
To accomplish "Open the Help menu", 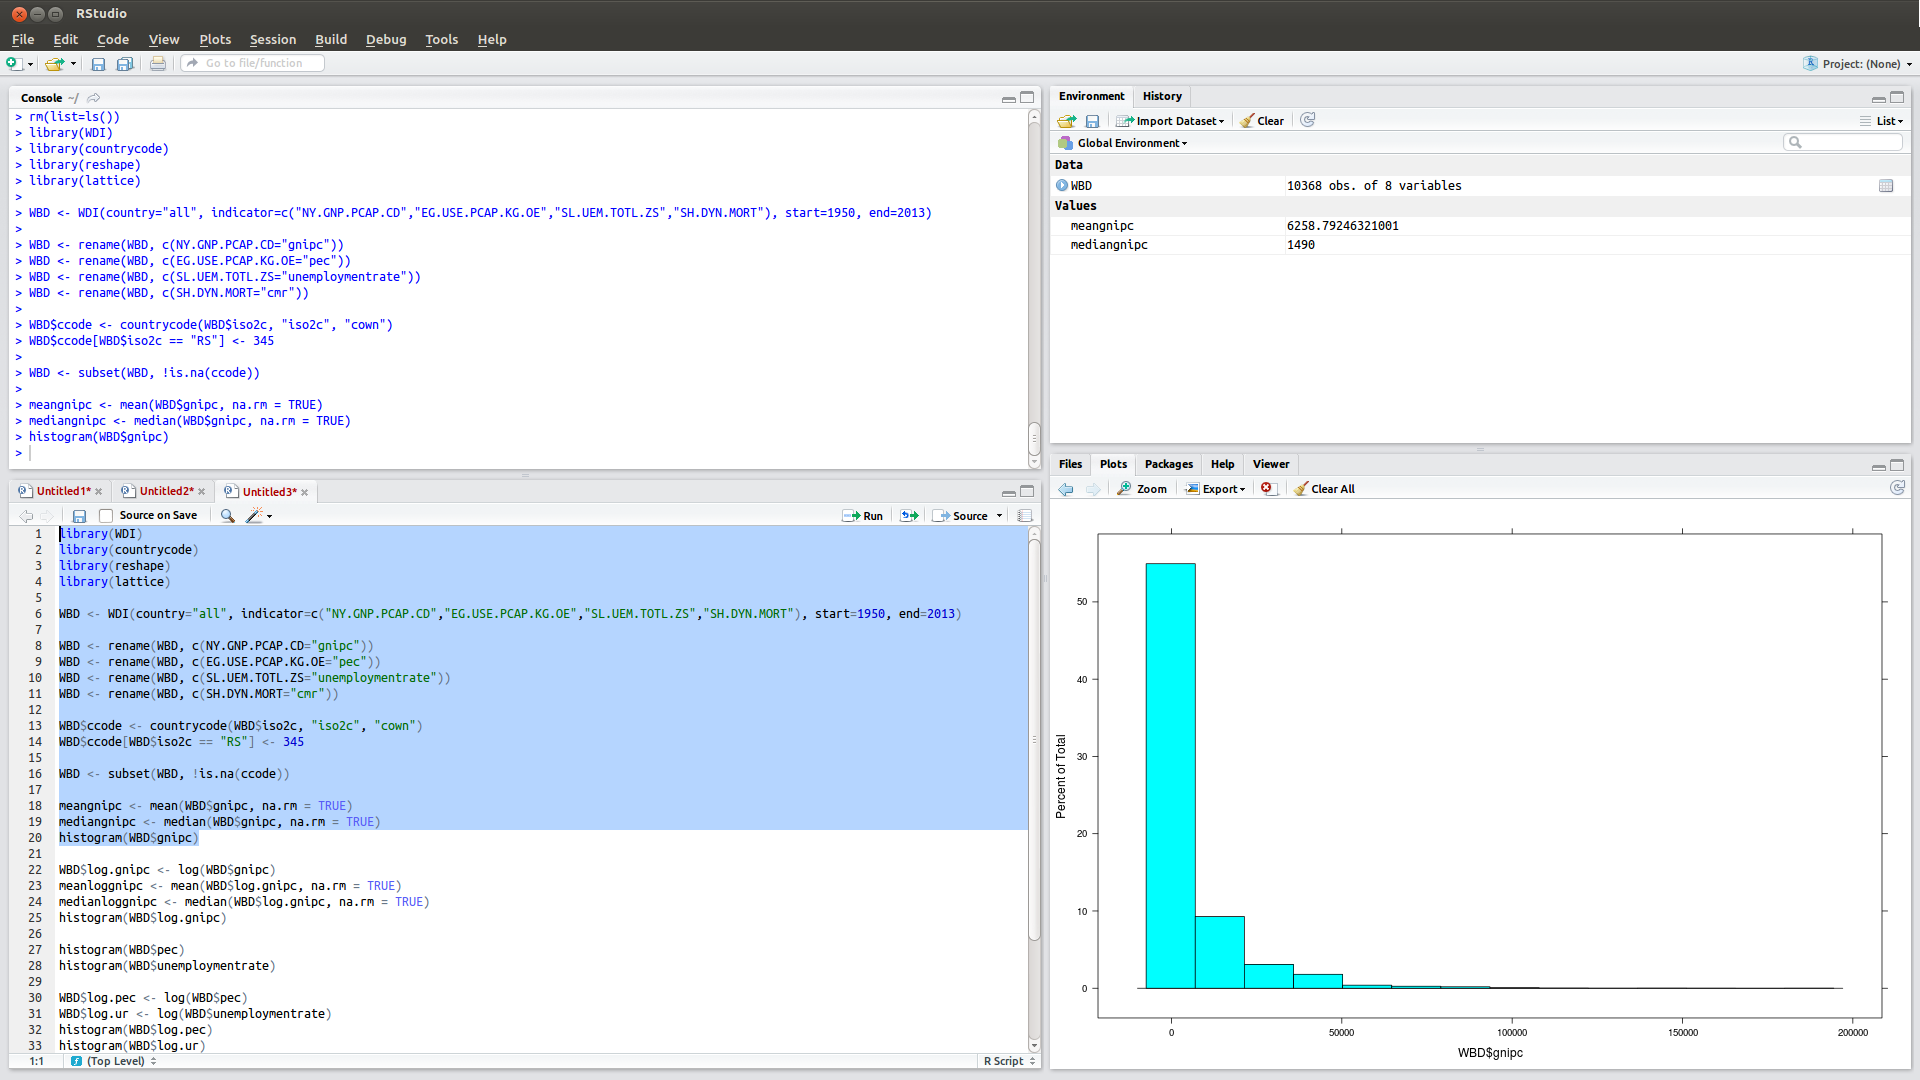I will coord(492,40).
